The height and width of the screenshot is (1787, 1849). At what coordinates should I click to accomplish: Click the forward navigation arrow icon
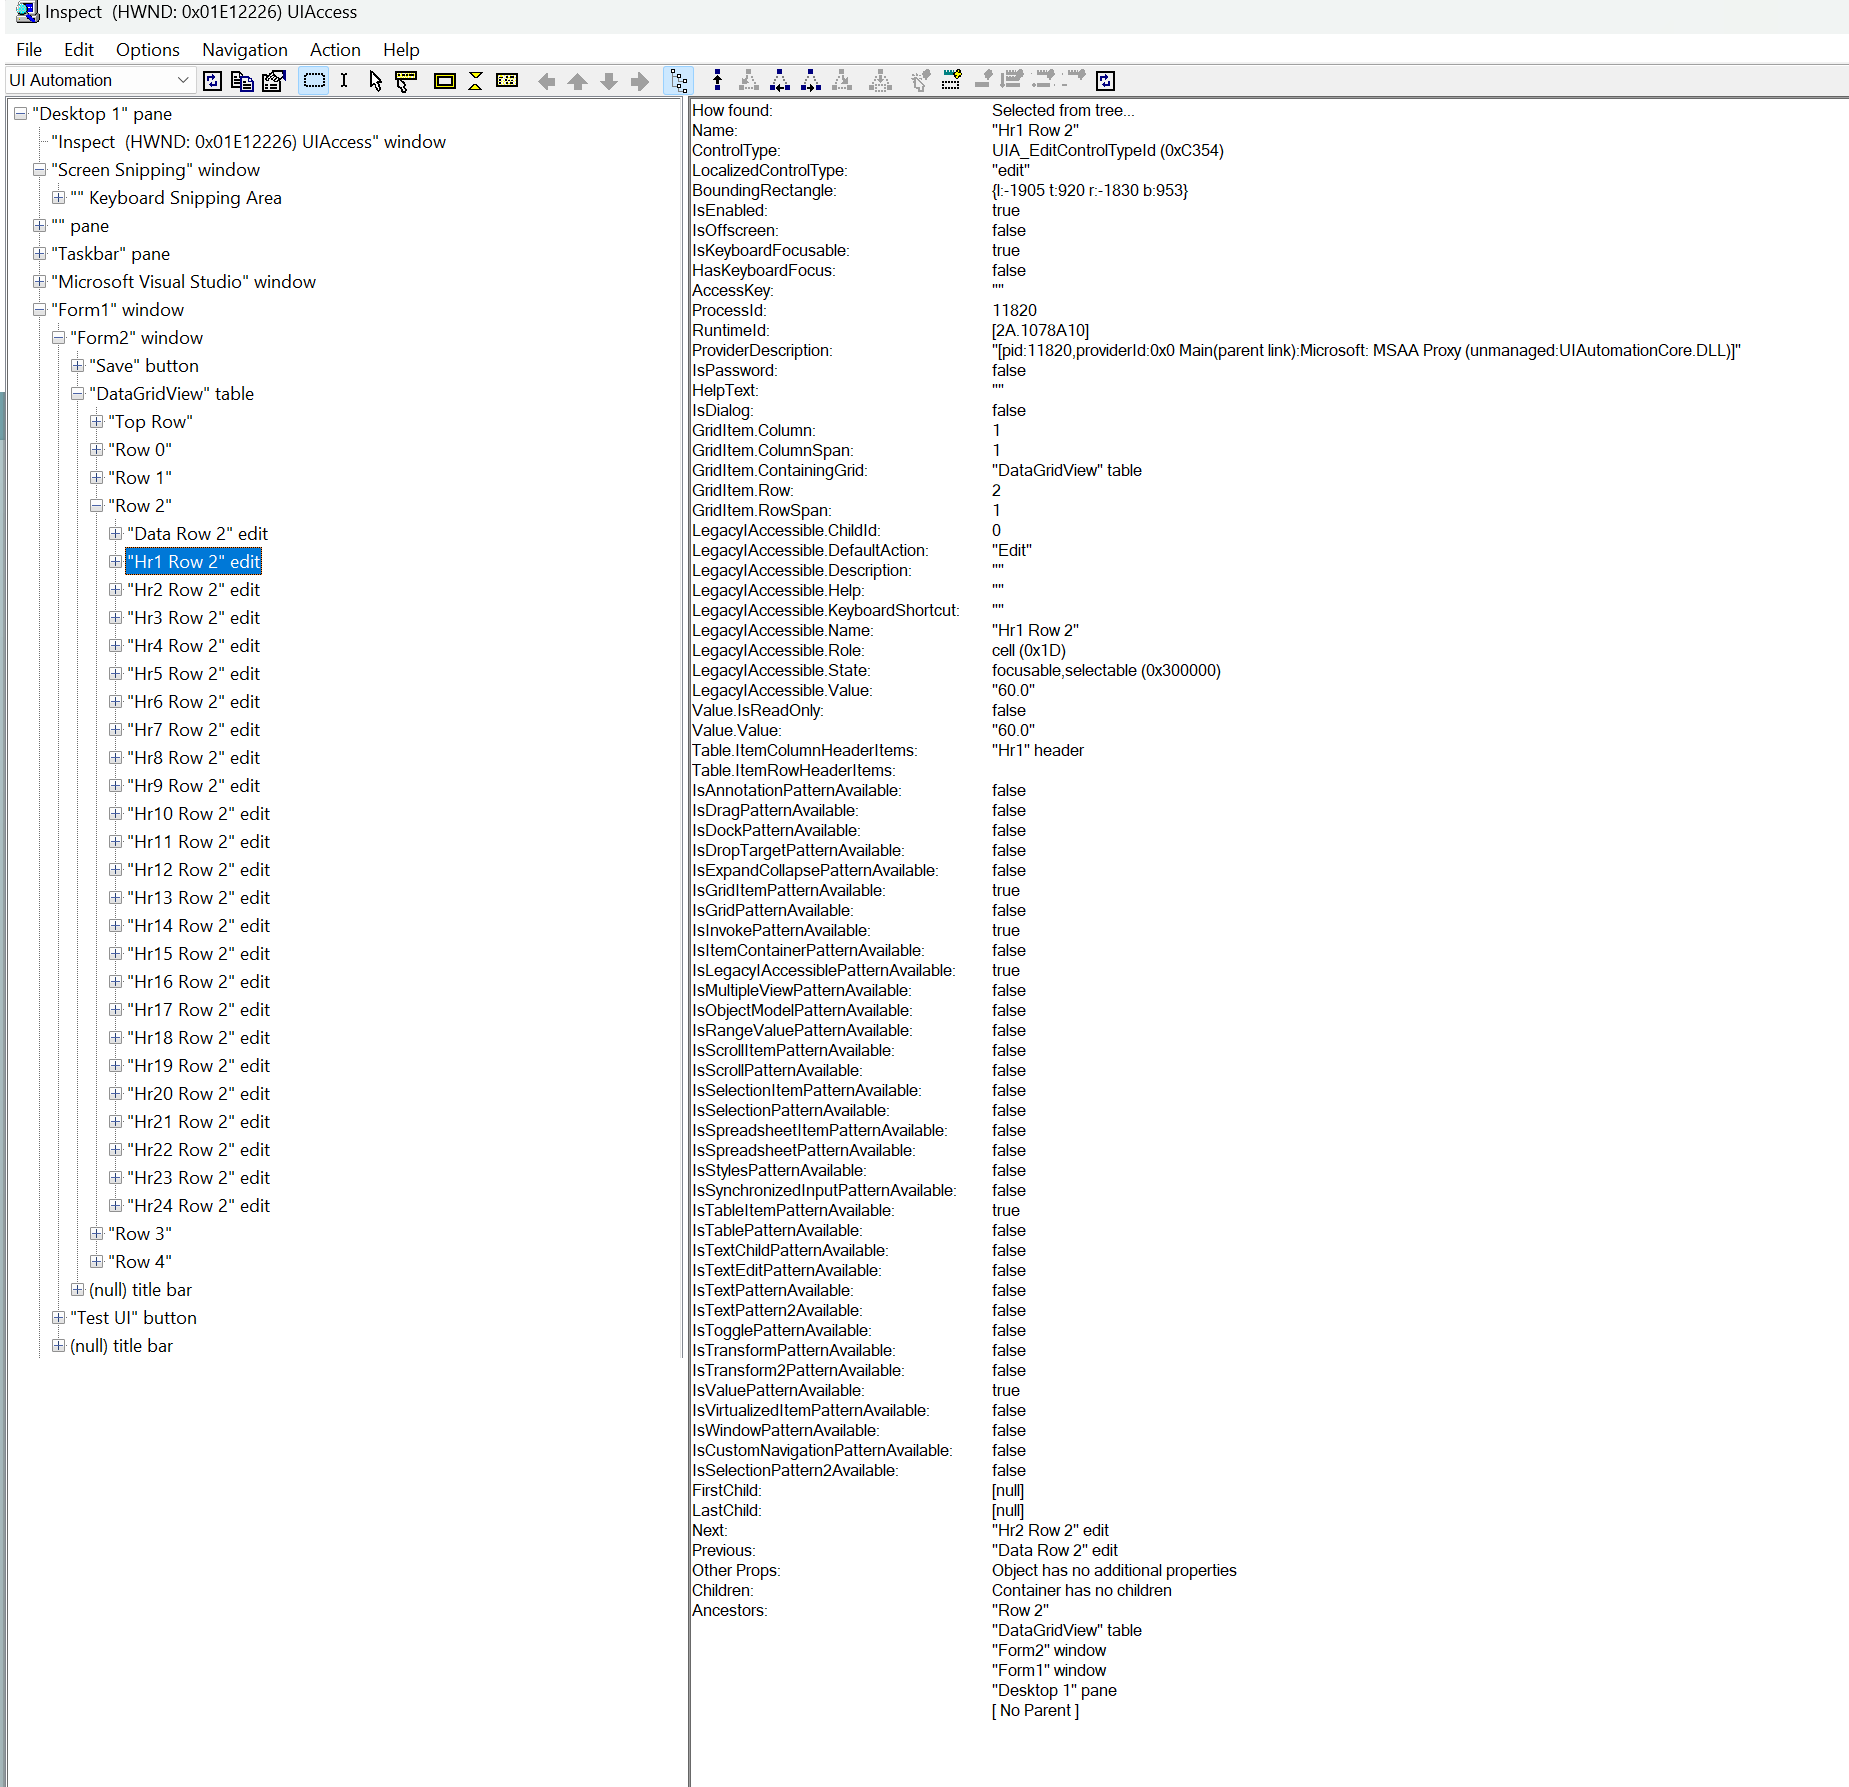coord(639,80)
